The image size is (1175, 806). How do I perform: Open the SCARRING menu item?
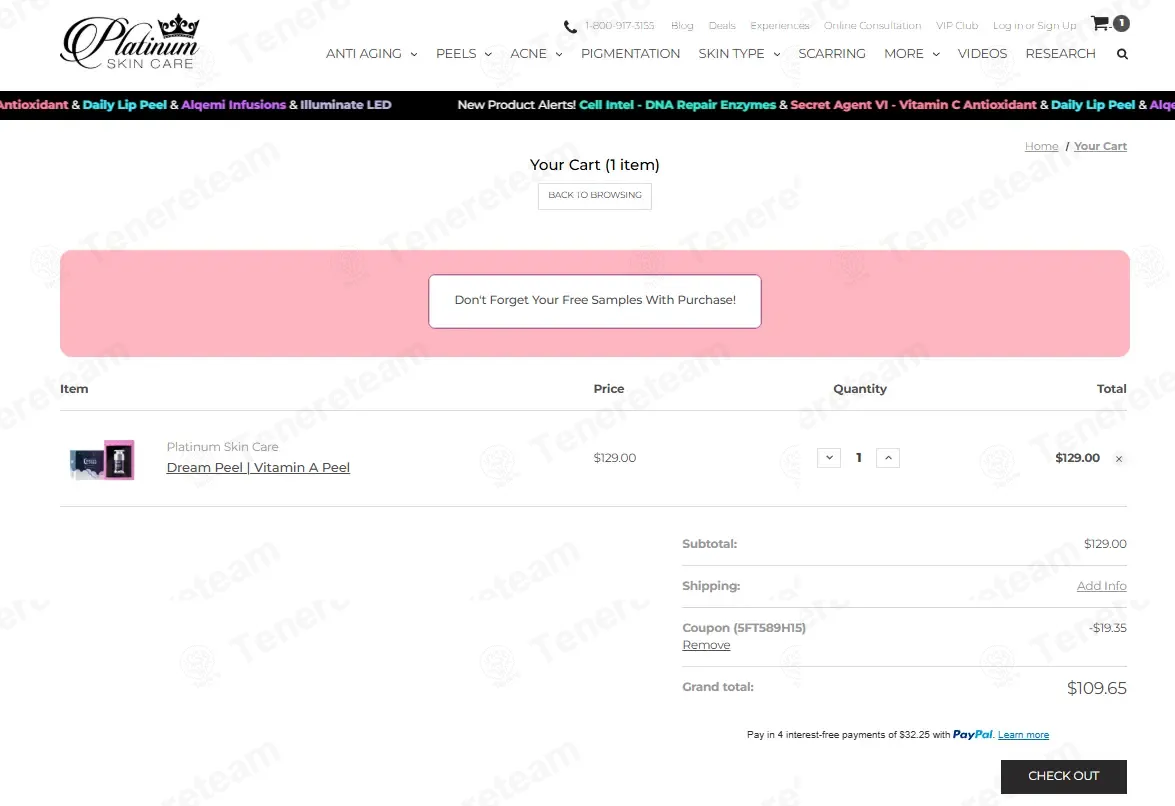832,54
